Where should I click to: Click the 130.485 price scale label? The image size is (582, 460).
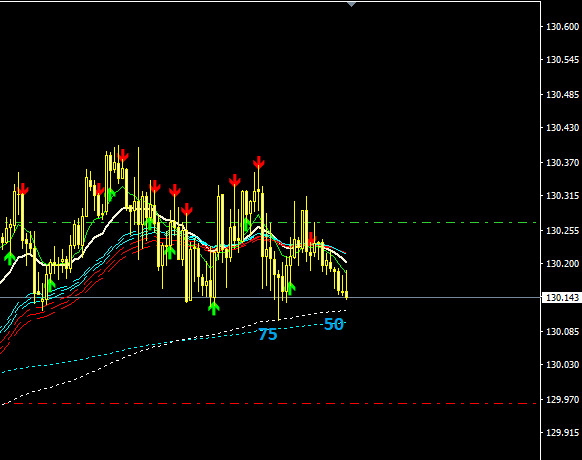tap(562, 95)
